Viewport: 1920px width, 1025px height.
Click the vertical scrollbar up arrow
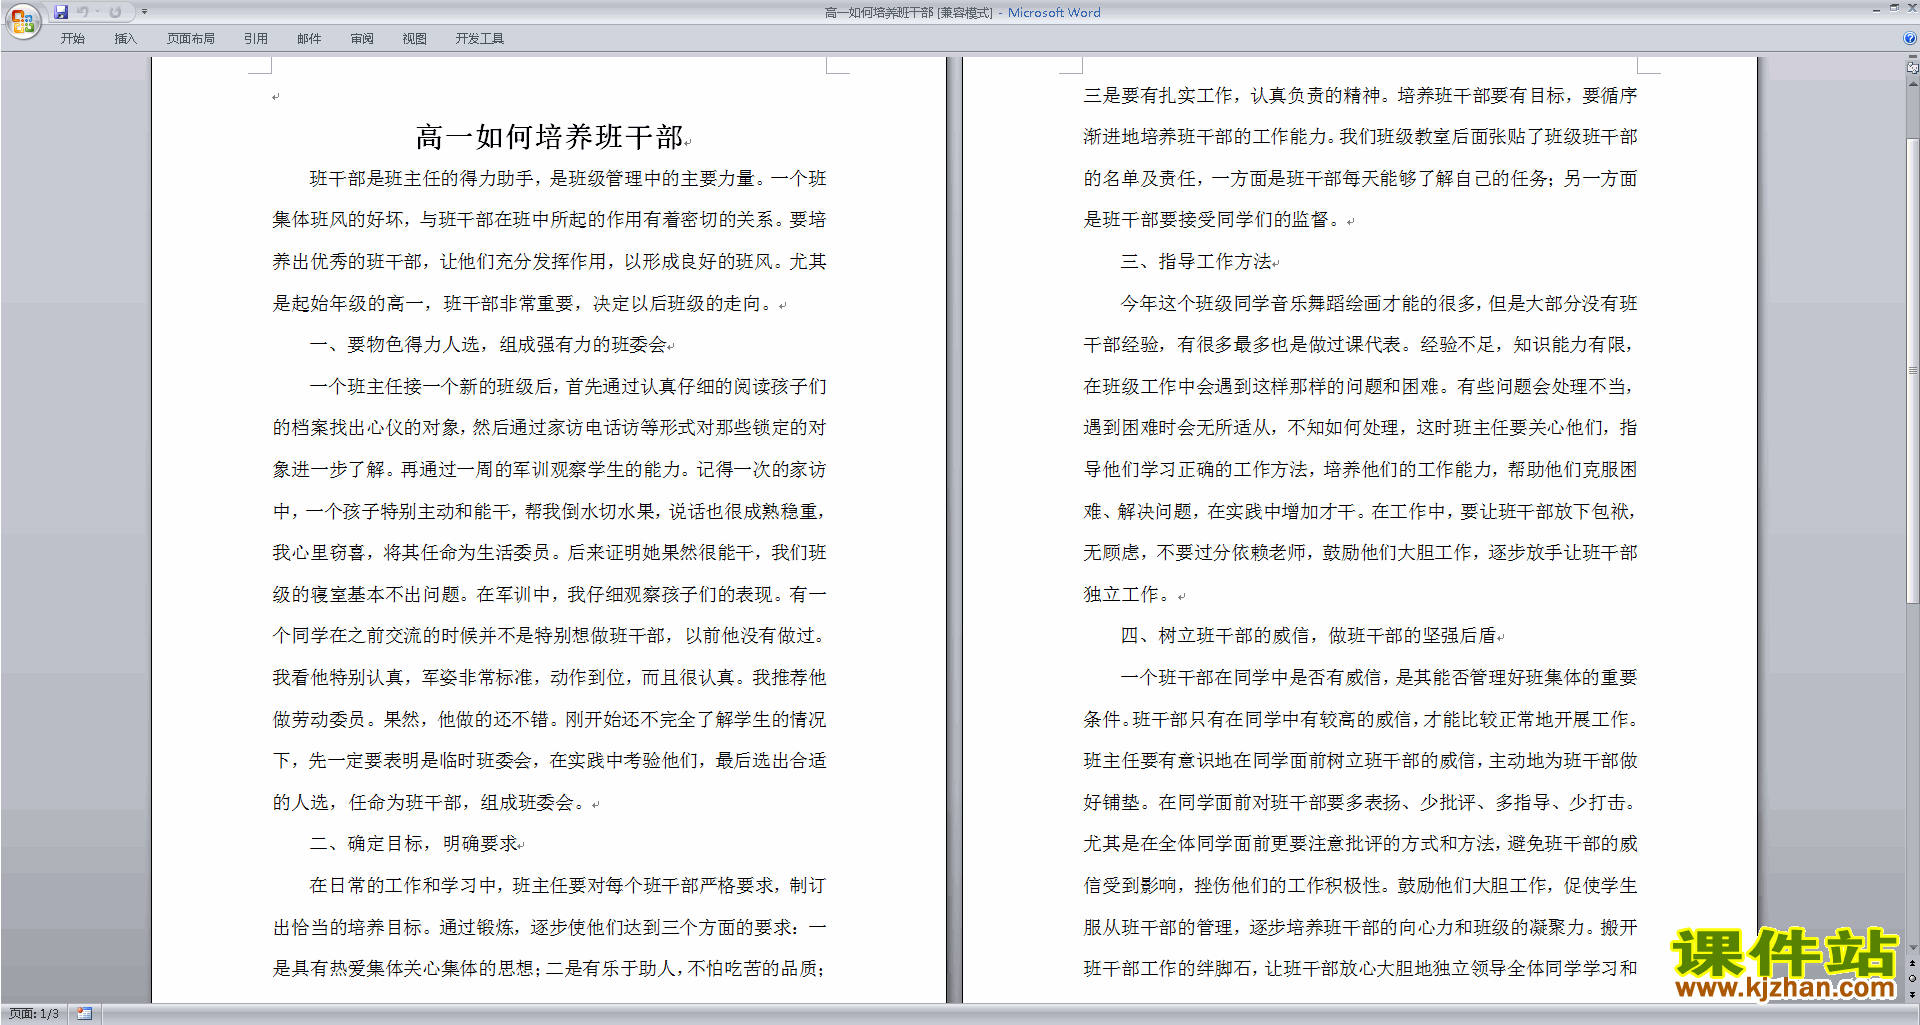[x=1913, y=84]
